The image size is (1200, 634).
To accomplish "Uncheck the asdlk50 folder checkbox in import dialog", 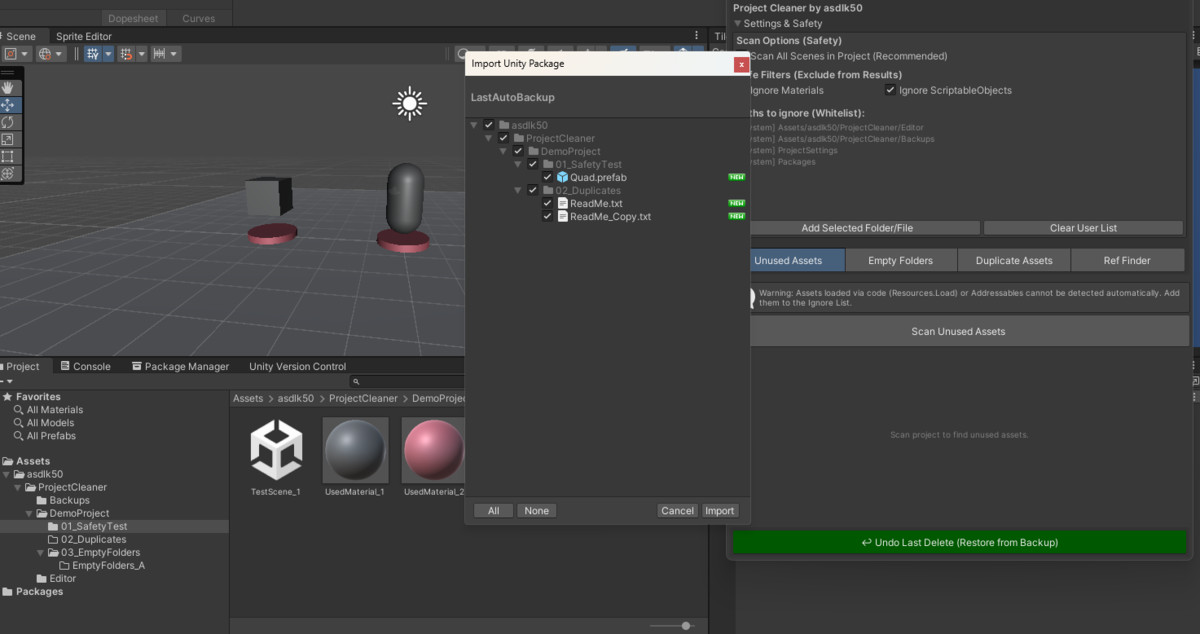I will [489, 125].
